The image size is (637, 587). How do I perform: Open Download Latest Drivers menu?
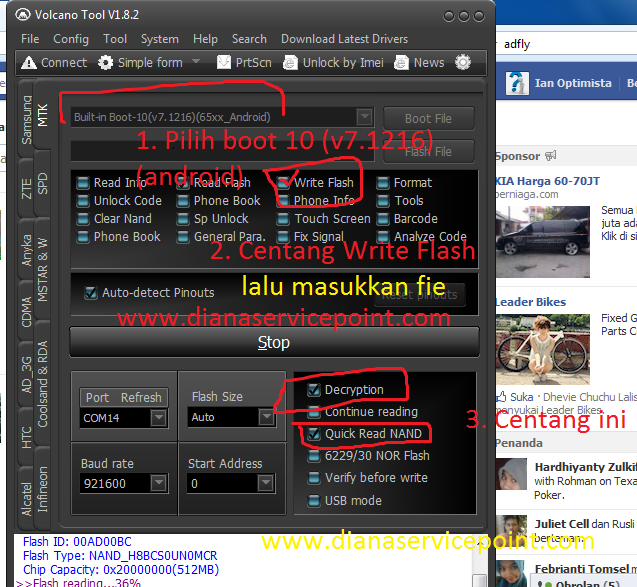point(344,39)
